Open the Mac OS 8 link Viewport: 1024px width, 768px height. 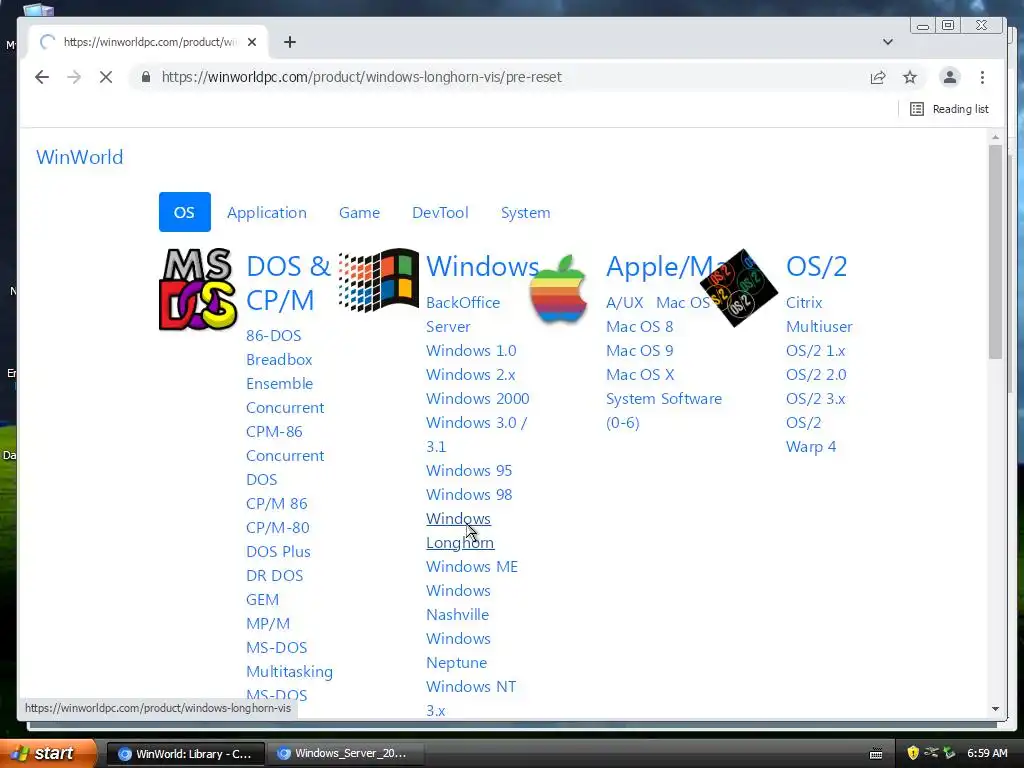639,327
